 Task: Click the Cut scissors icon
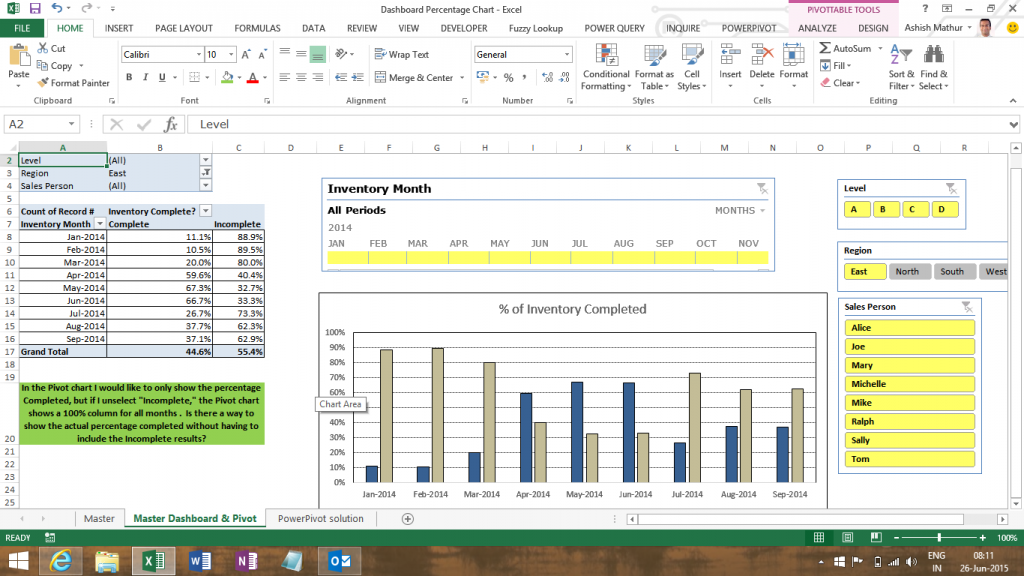click(43, 48)
